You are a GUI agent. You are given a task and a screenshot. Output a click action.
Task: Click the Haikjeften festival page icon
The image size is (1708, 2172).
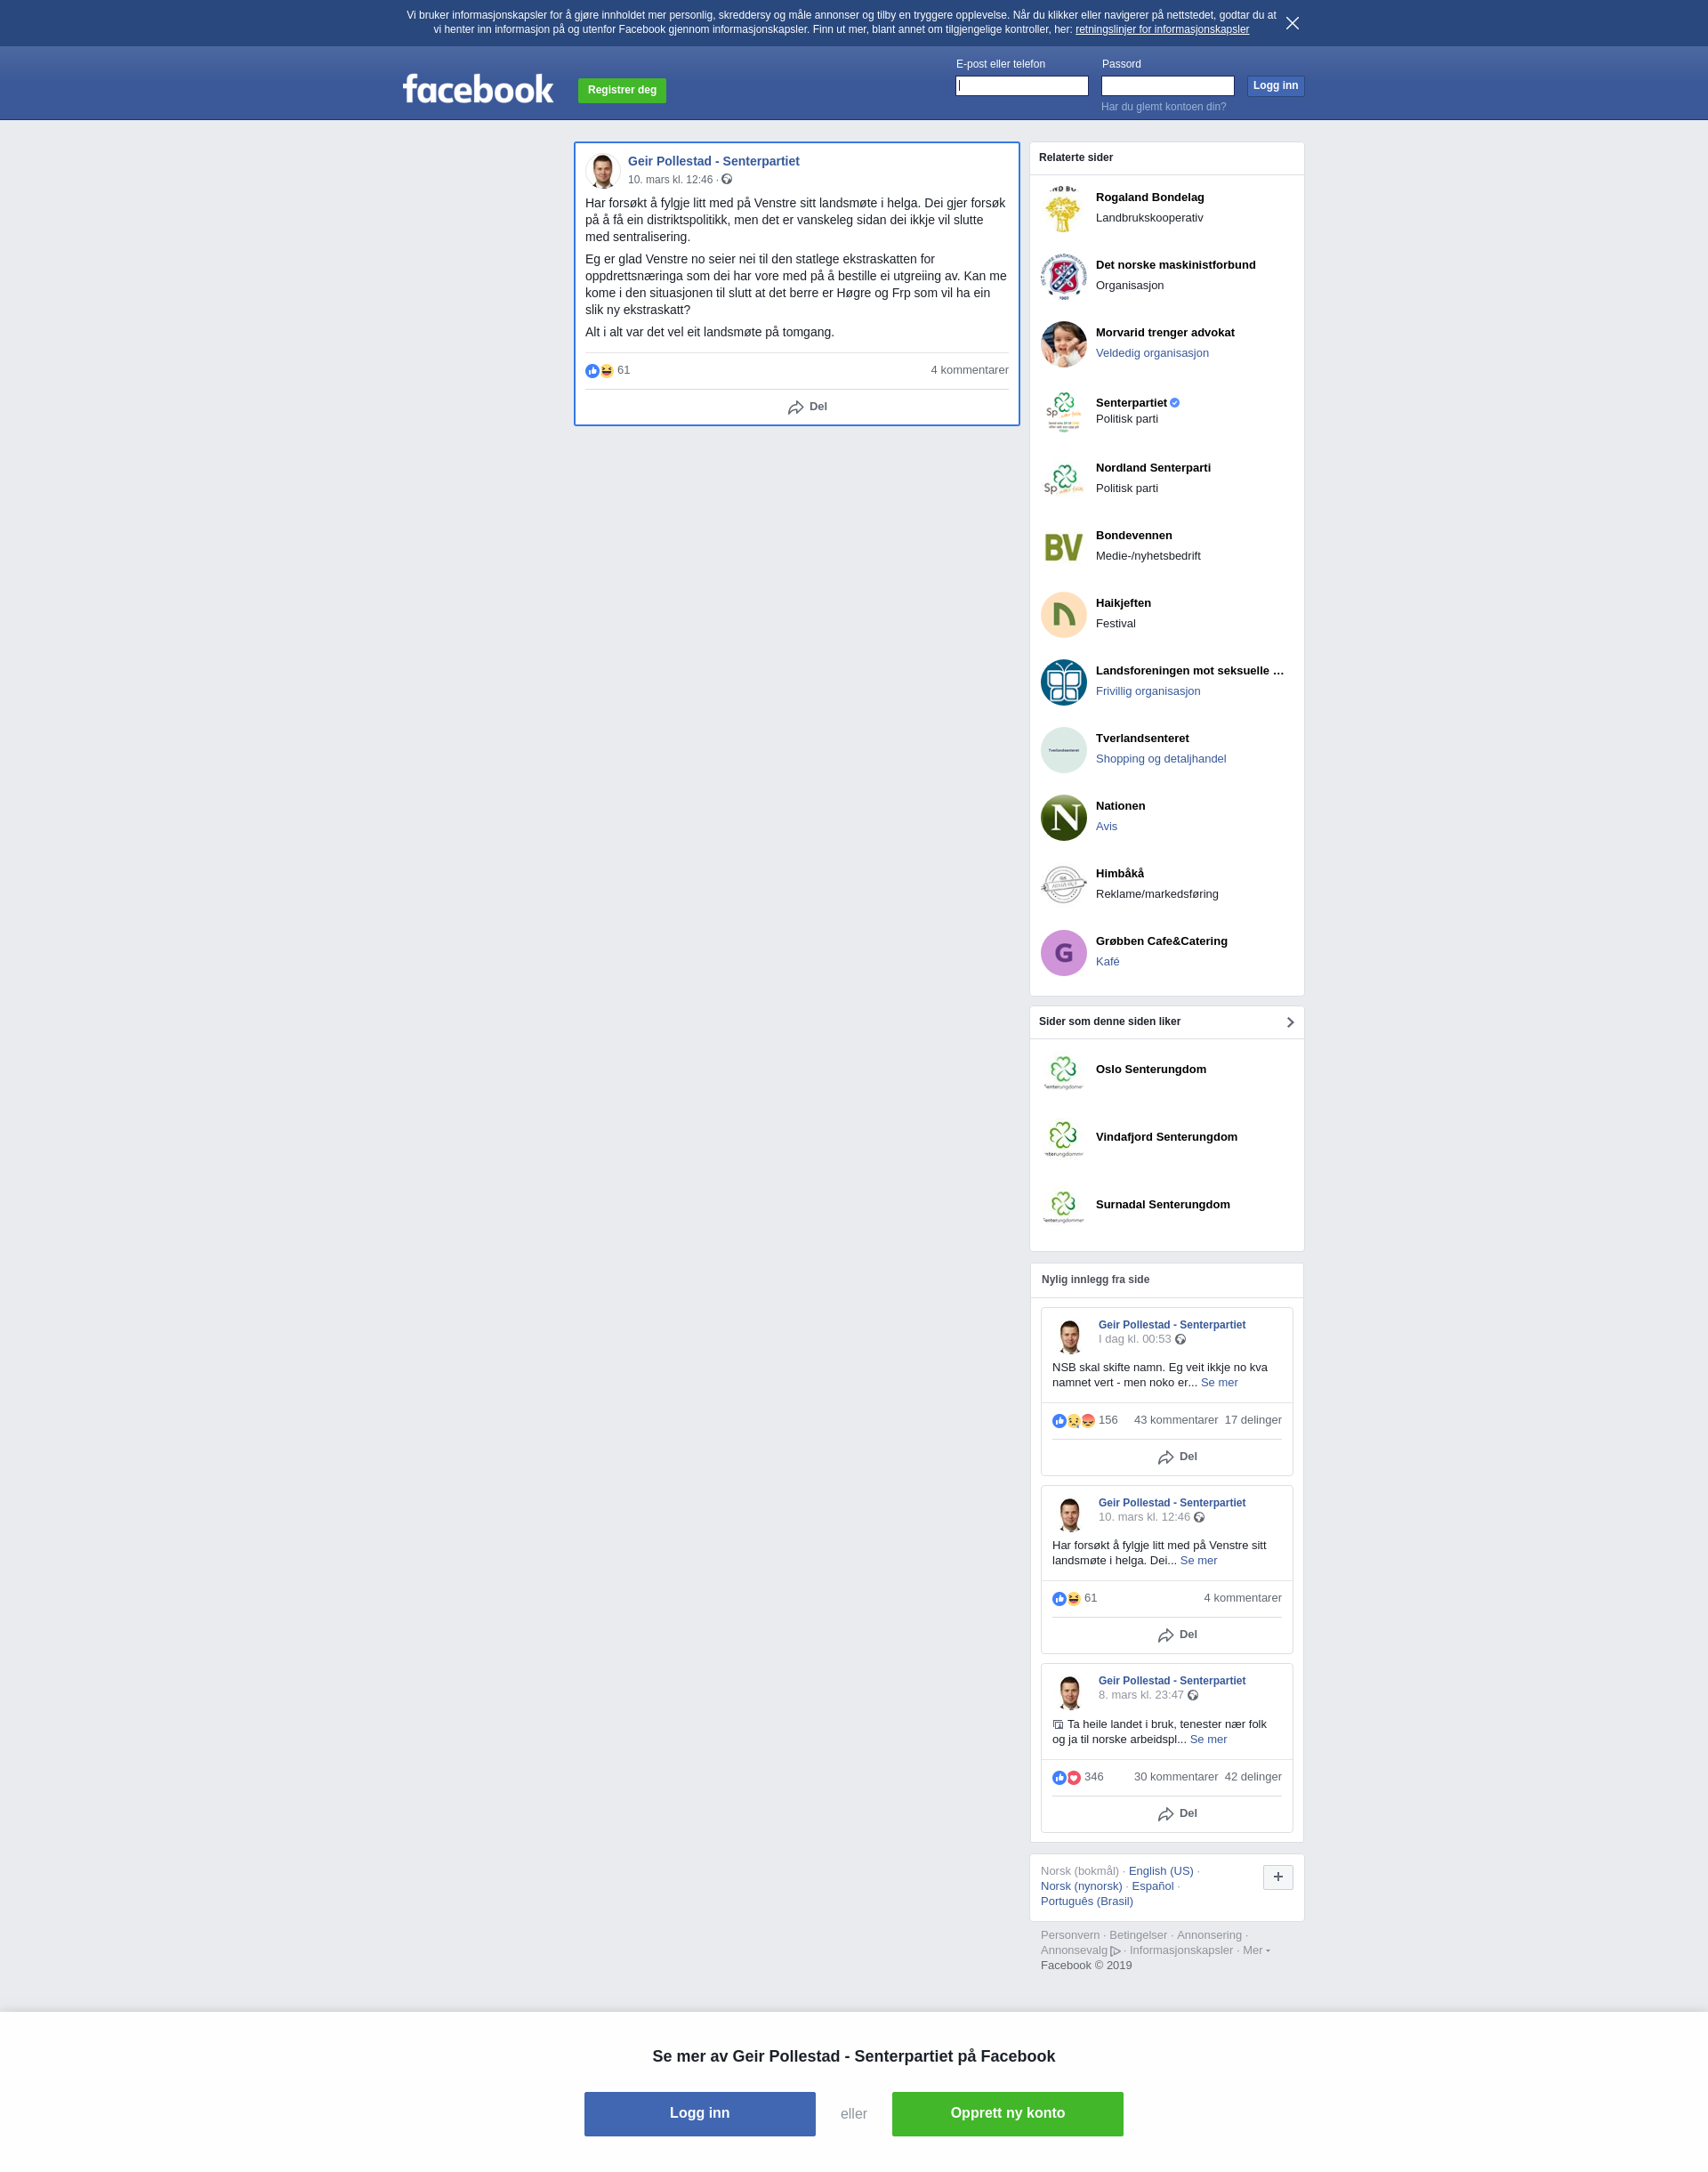(x=1063, y=614)
